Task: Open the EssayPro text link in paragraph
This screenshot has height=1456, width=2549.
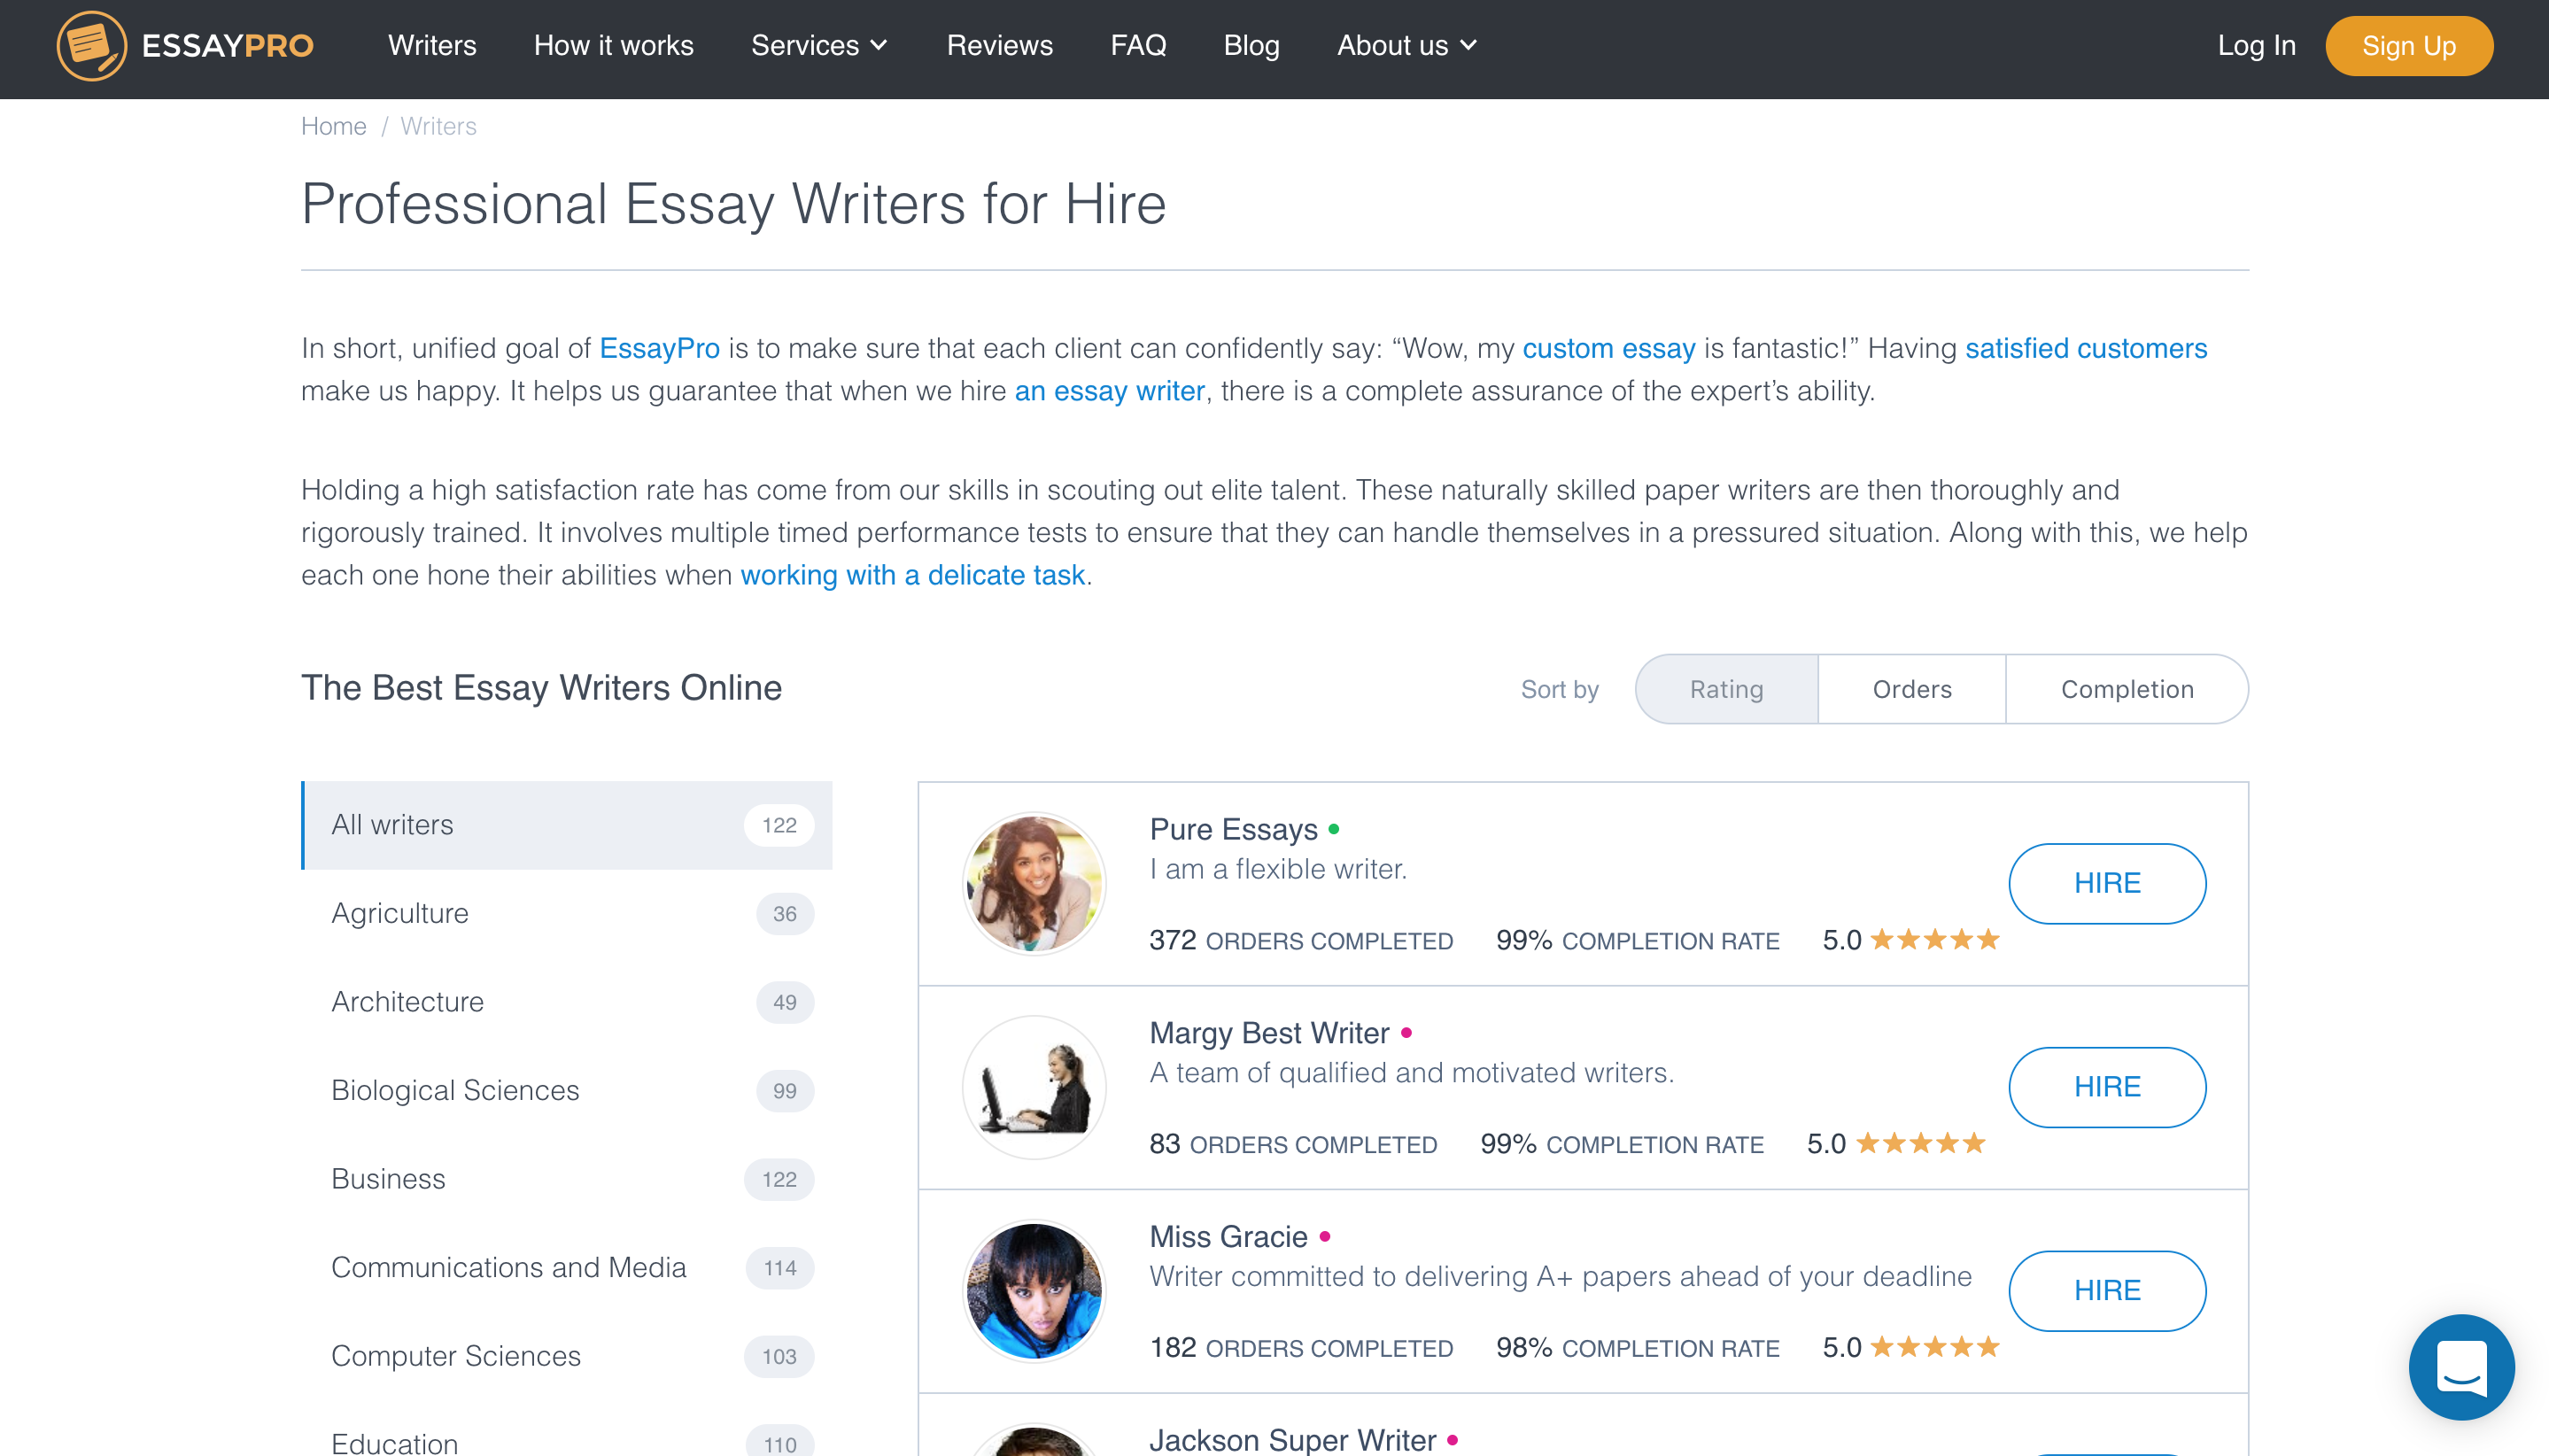Action: (659, 348)
